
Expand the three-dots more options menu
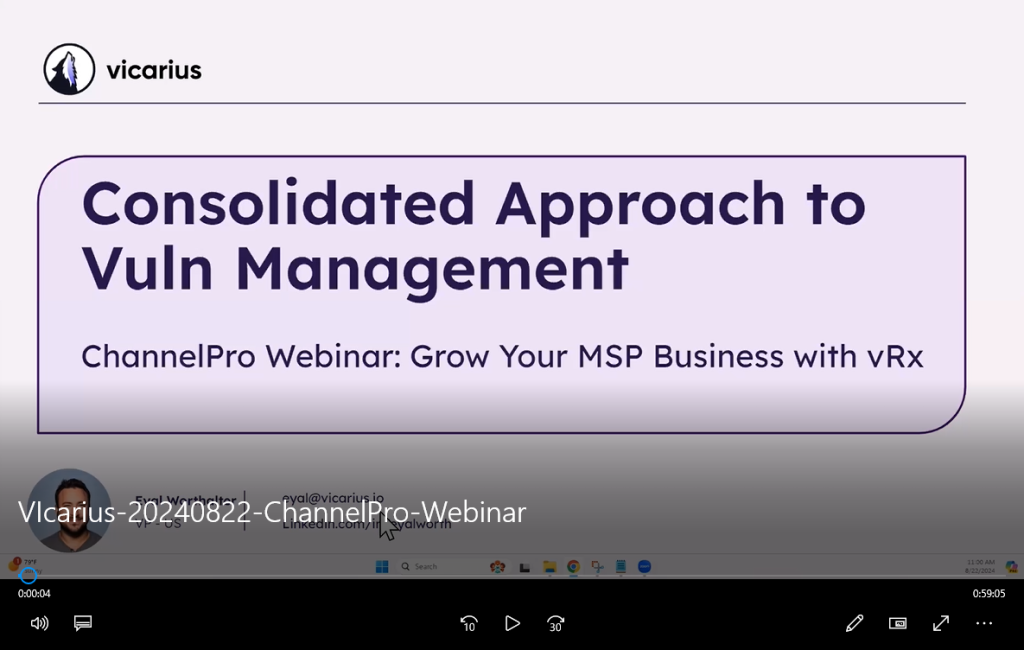point(984,623)
